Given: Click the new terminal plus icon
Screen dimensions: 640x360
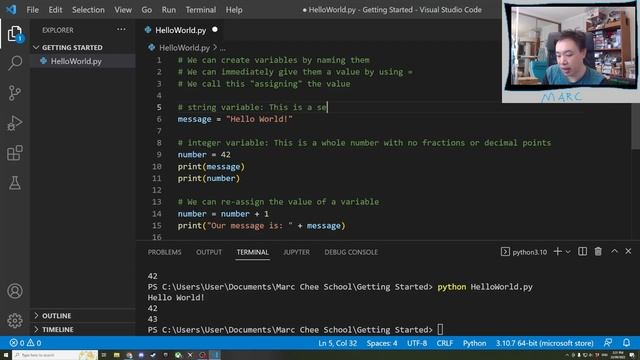Looking at the screenshot, I should (557, 252).
